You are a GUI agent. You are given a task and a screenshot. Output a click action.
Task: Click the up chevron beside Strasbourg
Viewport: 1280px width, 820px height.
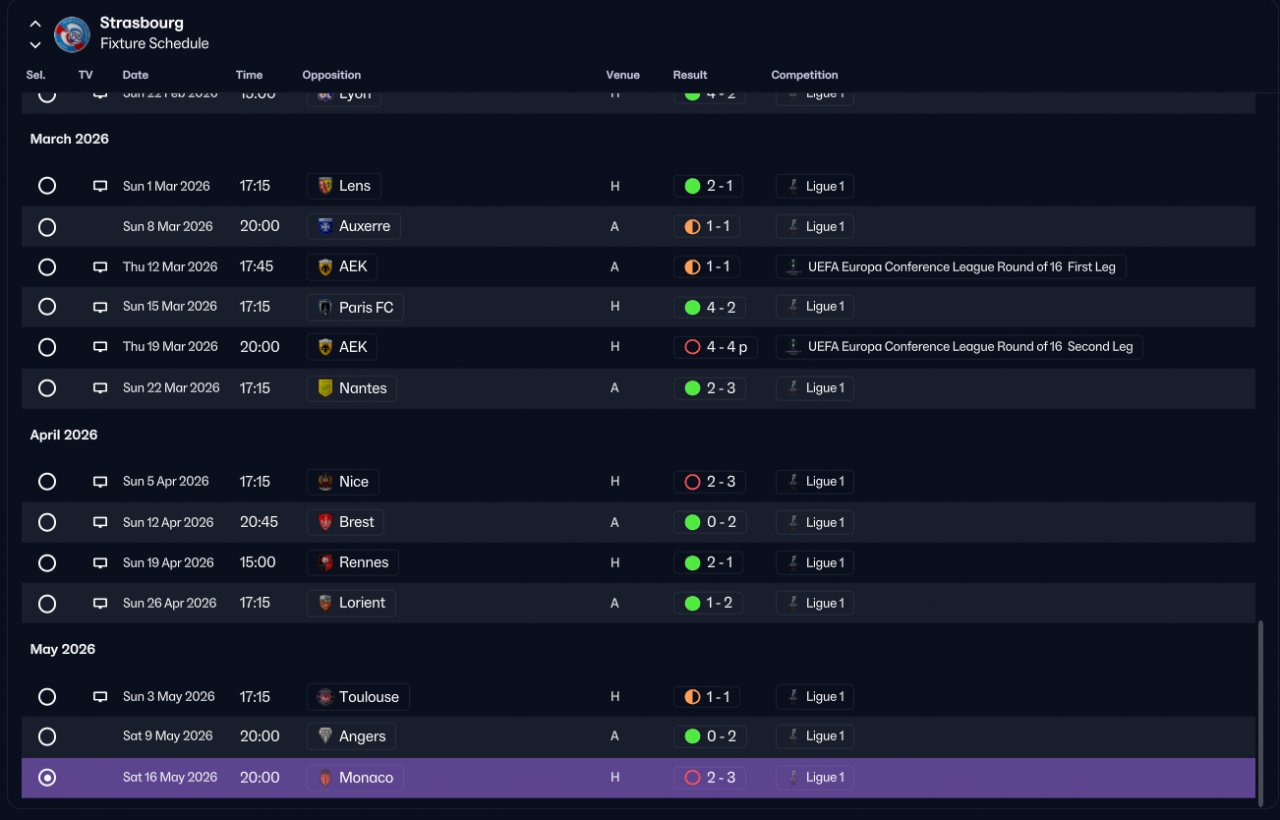(36, 24)
